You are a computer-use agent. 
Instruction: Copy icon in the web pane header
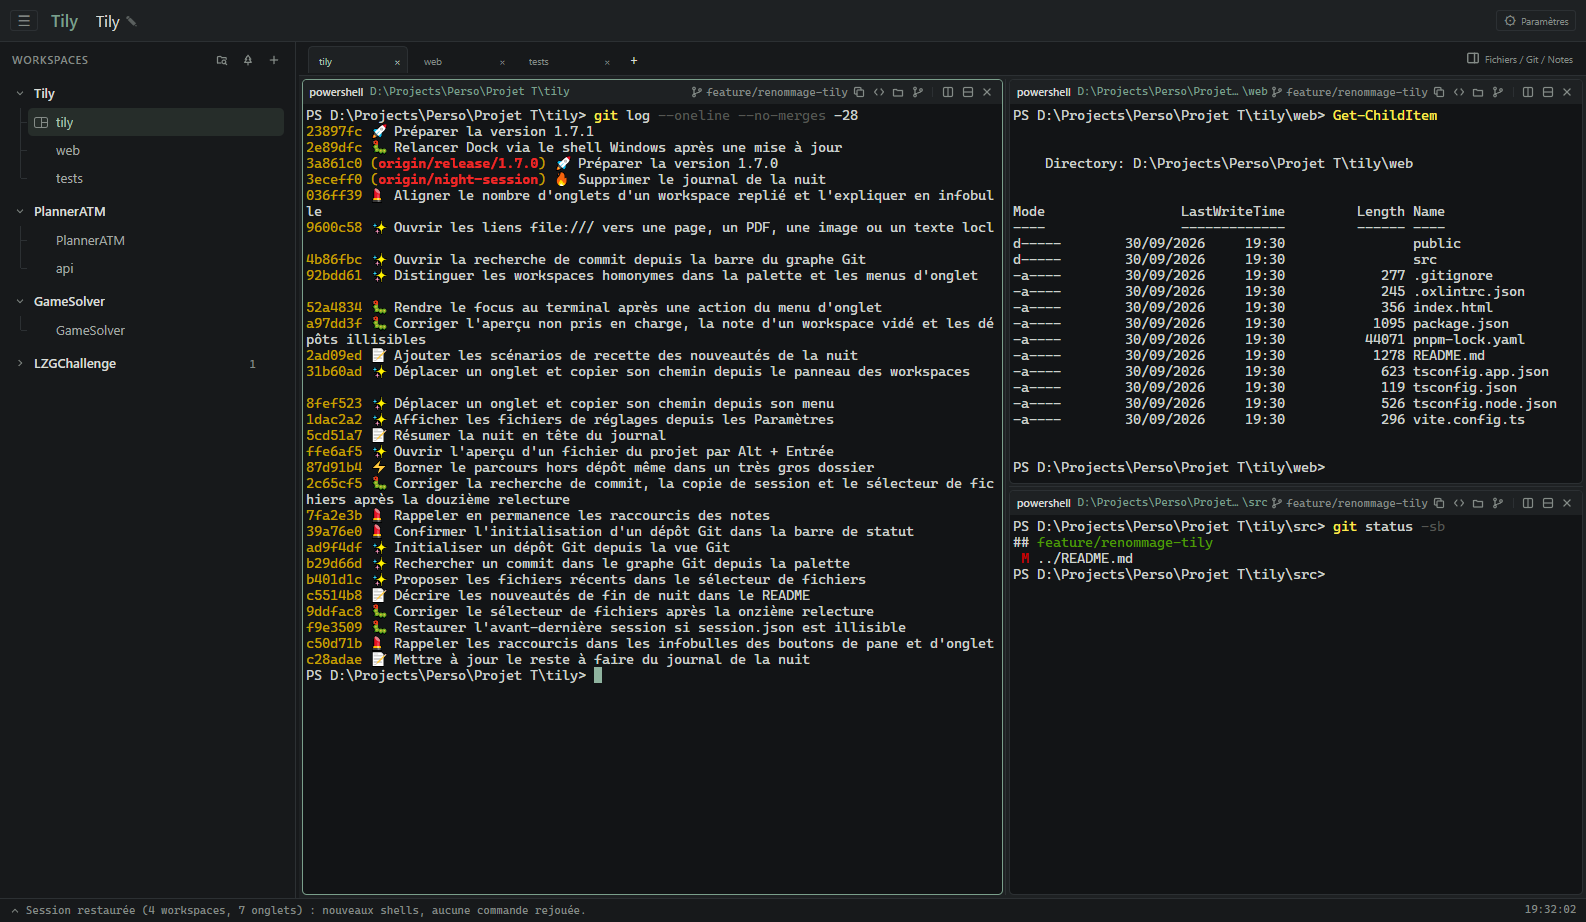[x=1439, y=92]
